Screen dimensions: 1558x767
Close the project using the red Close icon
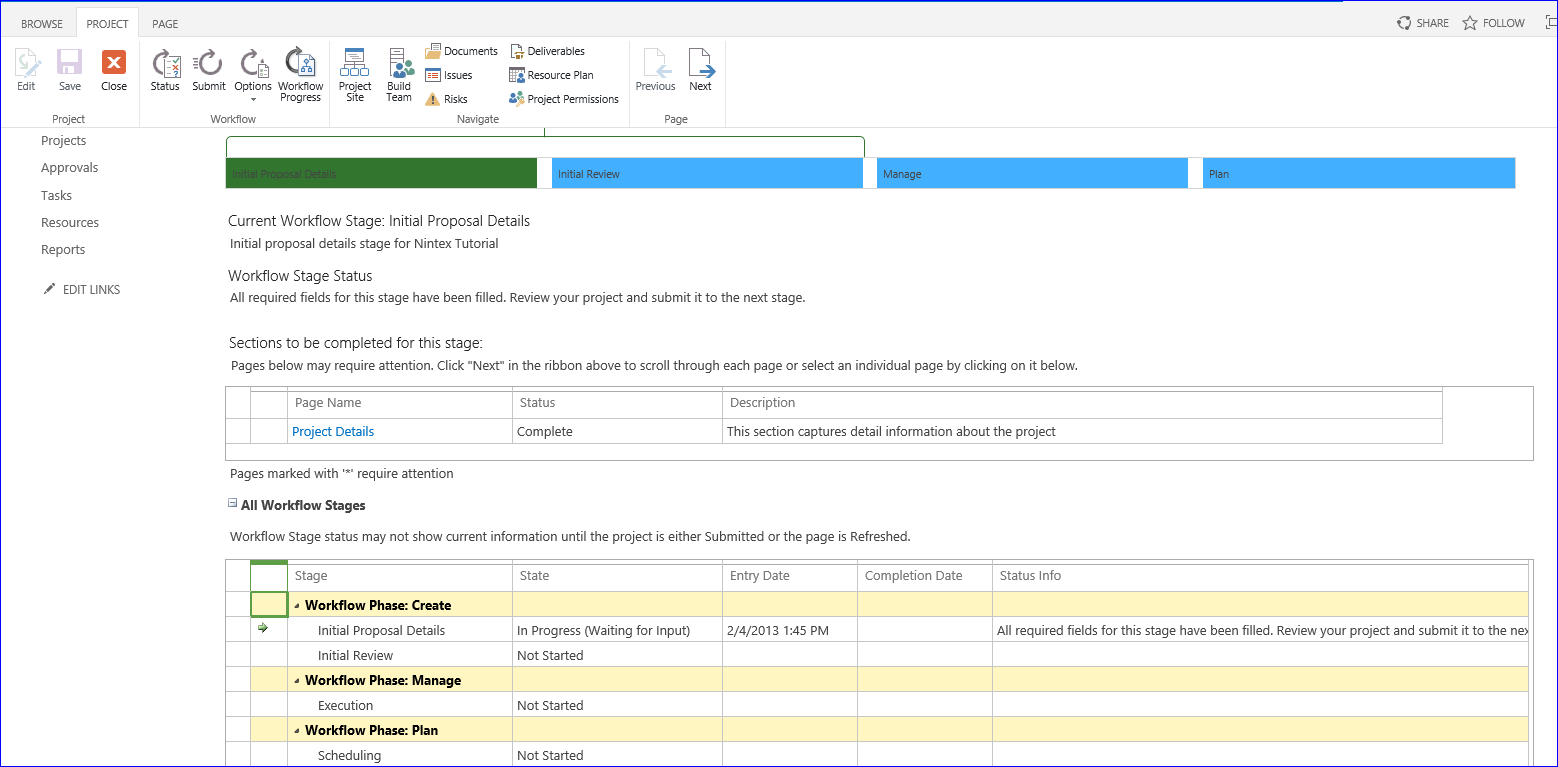[x=114, y=70]
